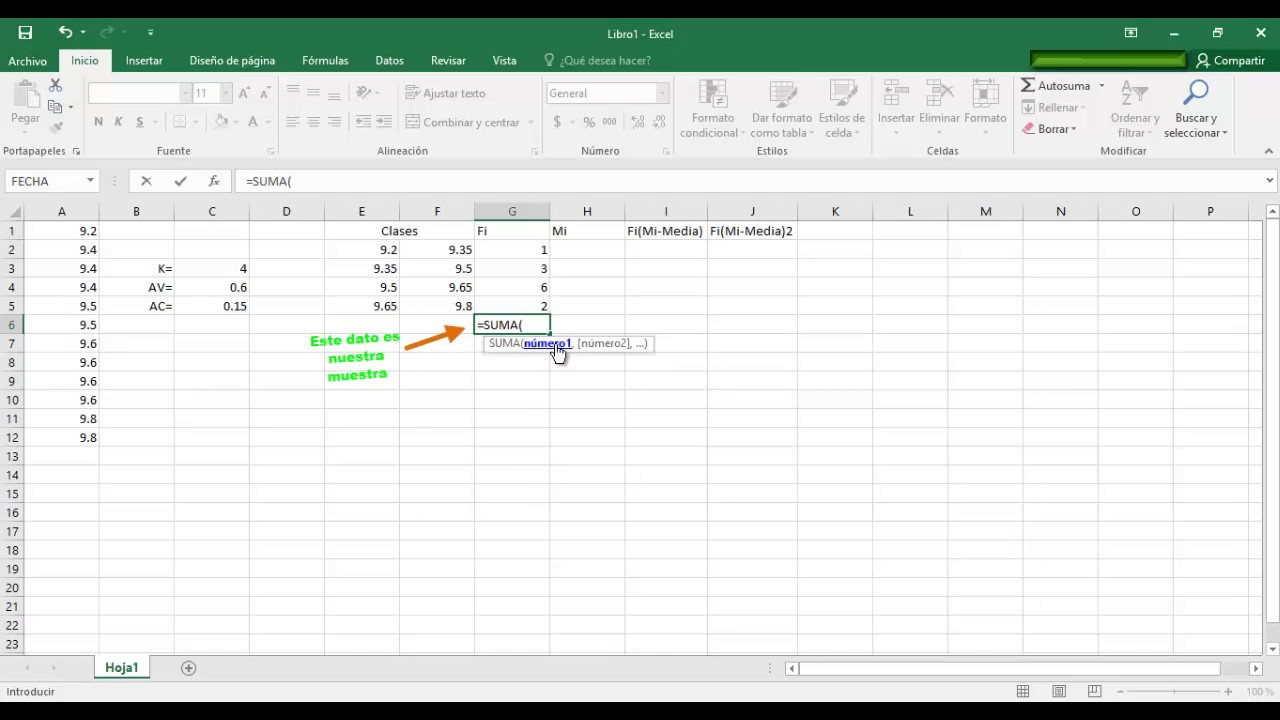Switch to the Datos tab
1280x720 pixels.
(x=389, y=61)
